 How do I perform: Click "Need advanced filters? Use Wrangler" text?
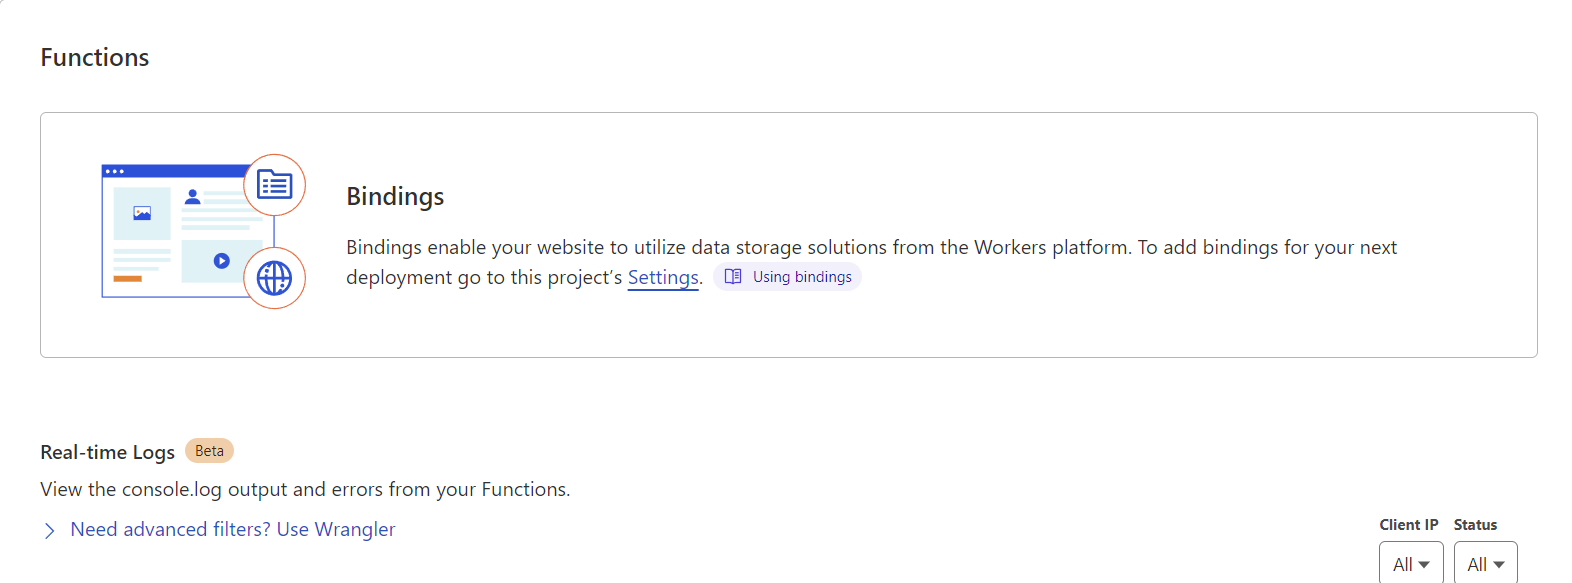coord(232,529)
